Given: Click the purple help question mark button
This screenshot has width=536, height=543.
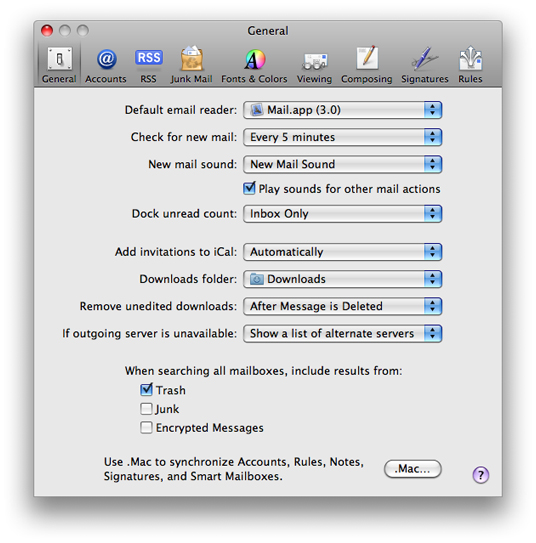Looking at the screenshot, I should coord(481,475).
